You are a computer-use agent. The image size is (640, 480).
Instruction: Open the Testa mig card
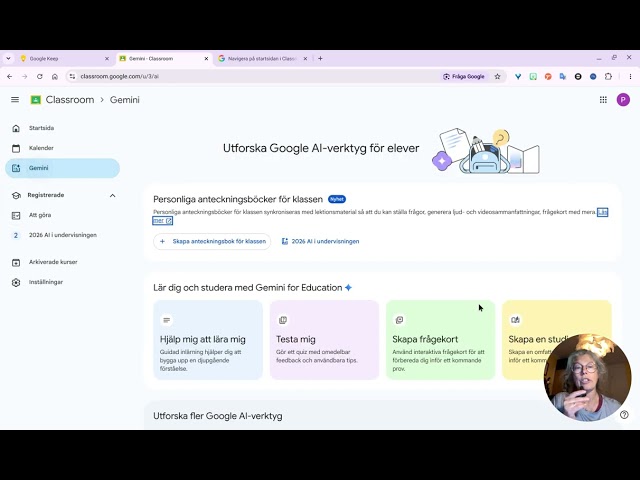click(x=324, y=340)
